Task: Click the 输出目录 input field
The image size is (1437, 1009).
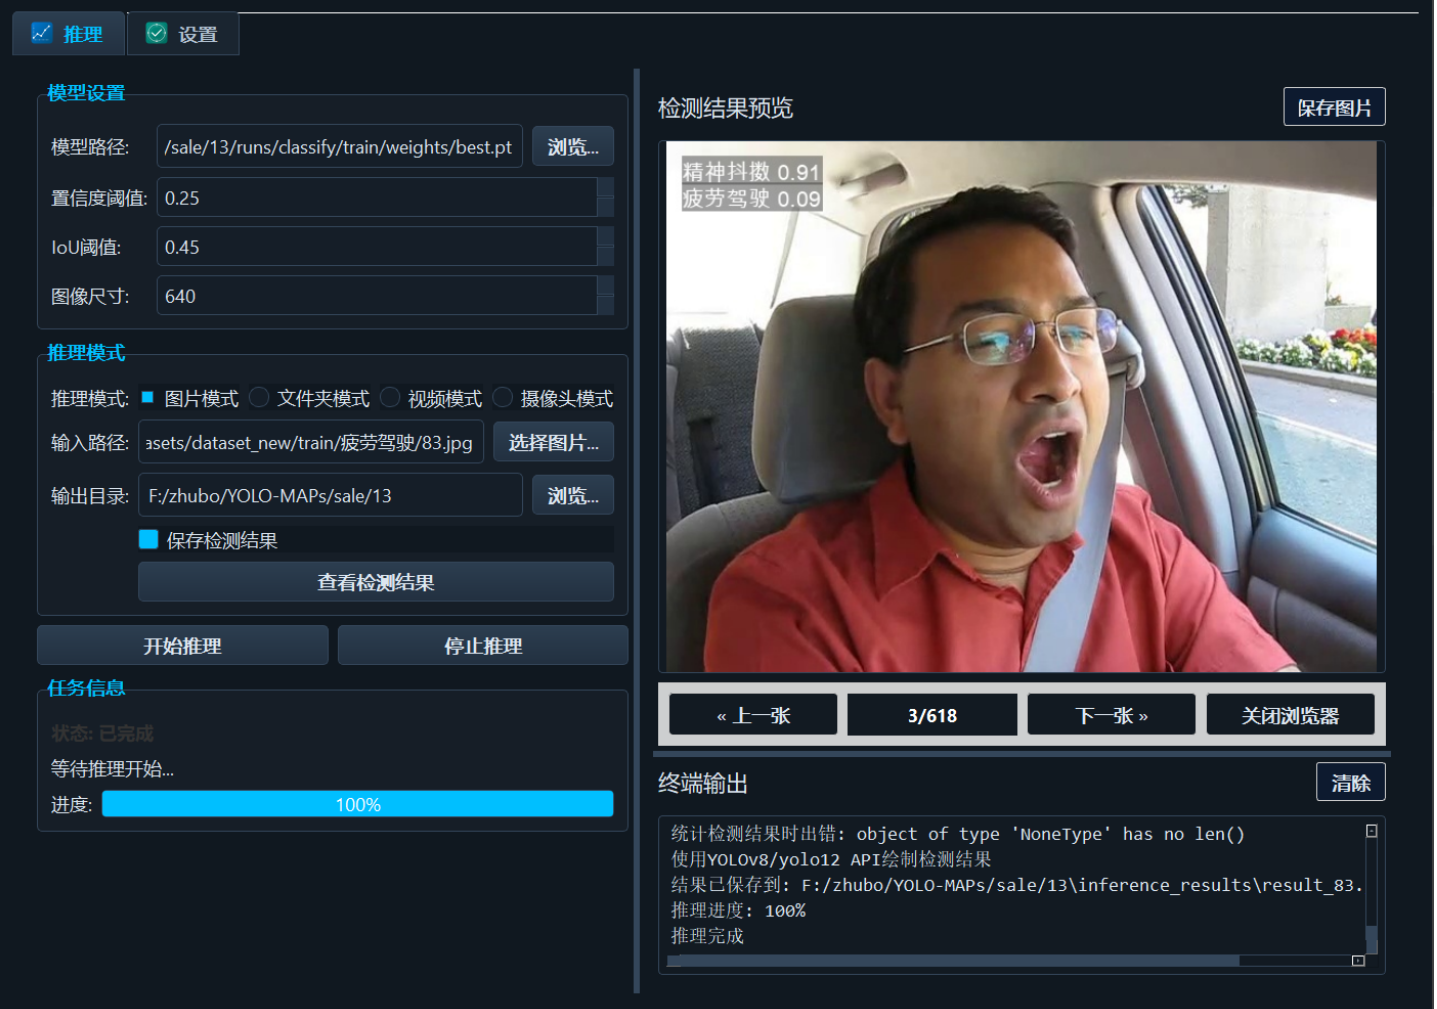Action: tap(330, 495)
